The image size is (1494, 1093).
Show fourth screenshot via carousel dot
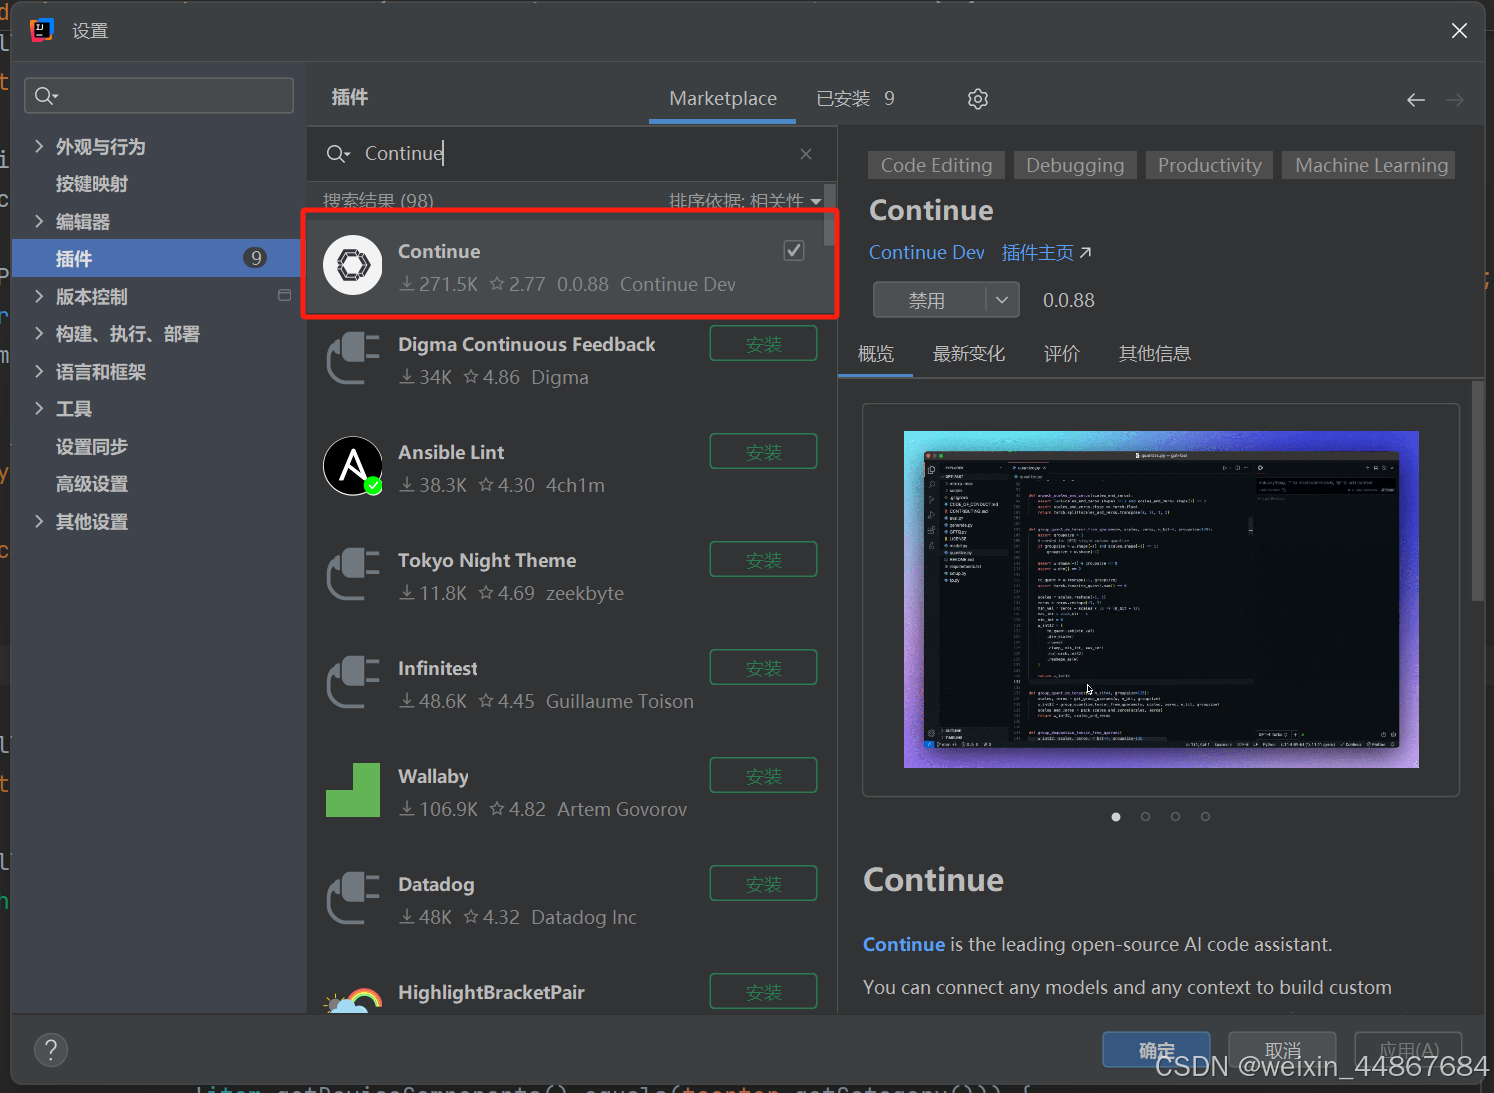pyautogui.click(x=1206, y=817)
